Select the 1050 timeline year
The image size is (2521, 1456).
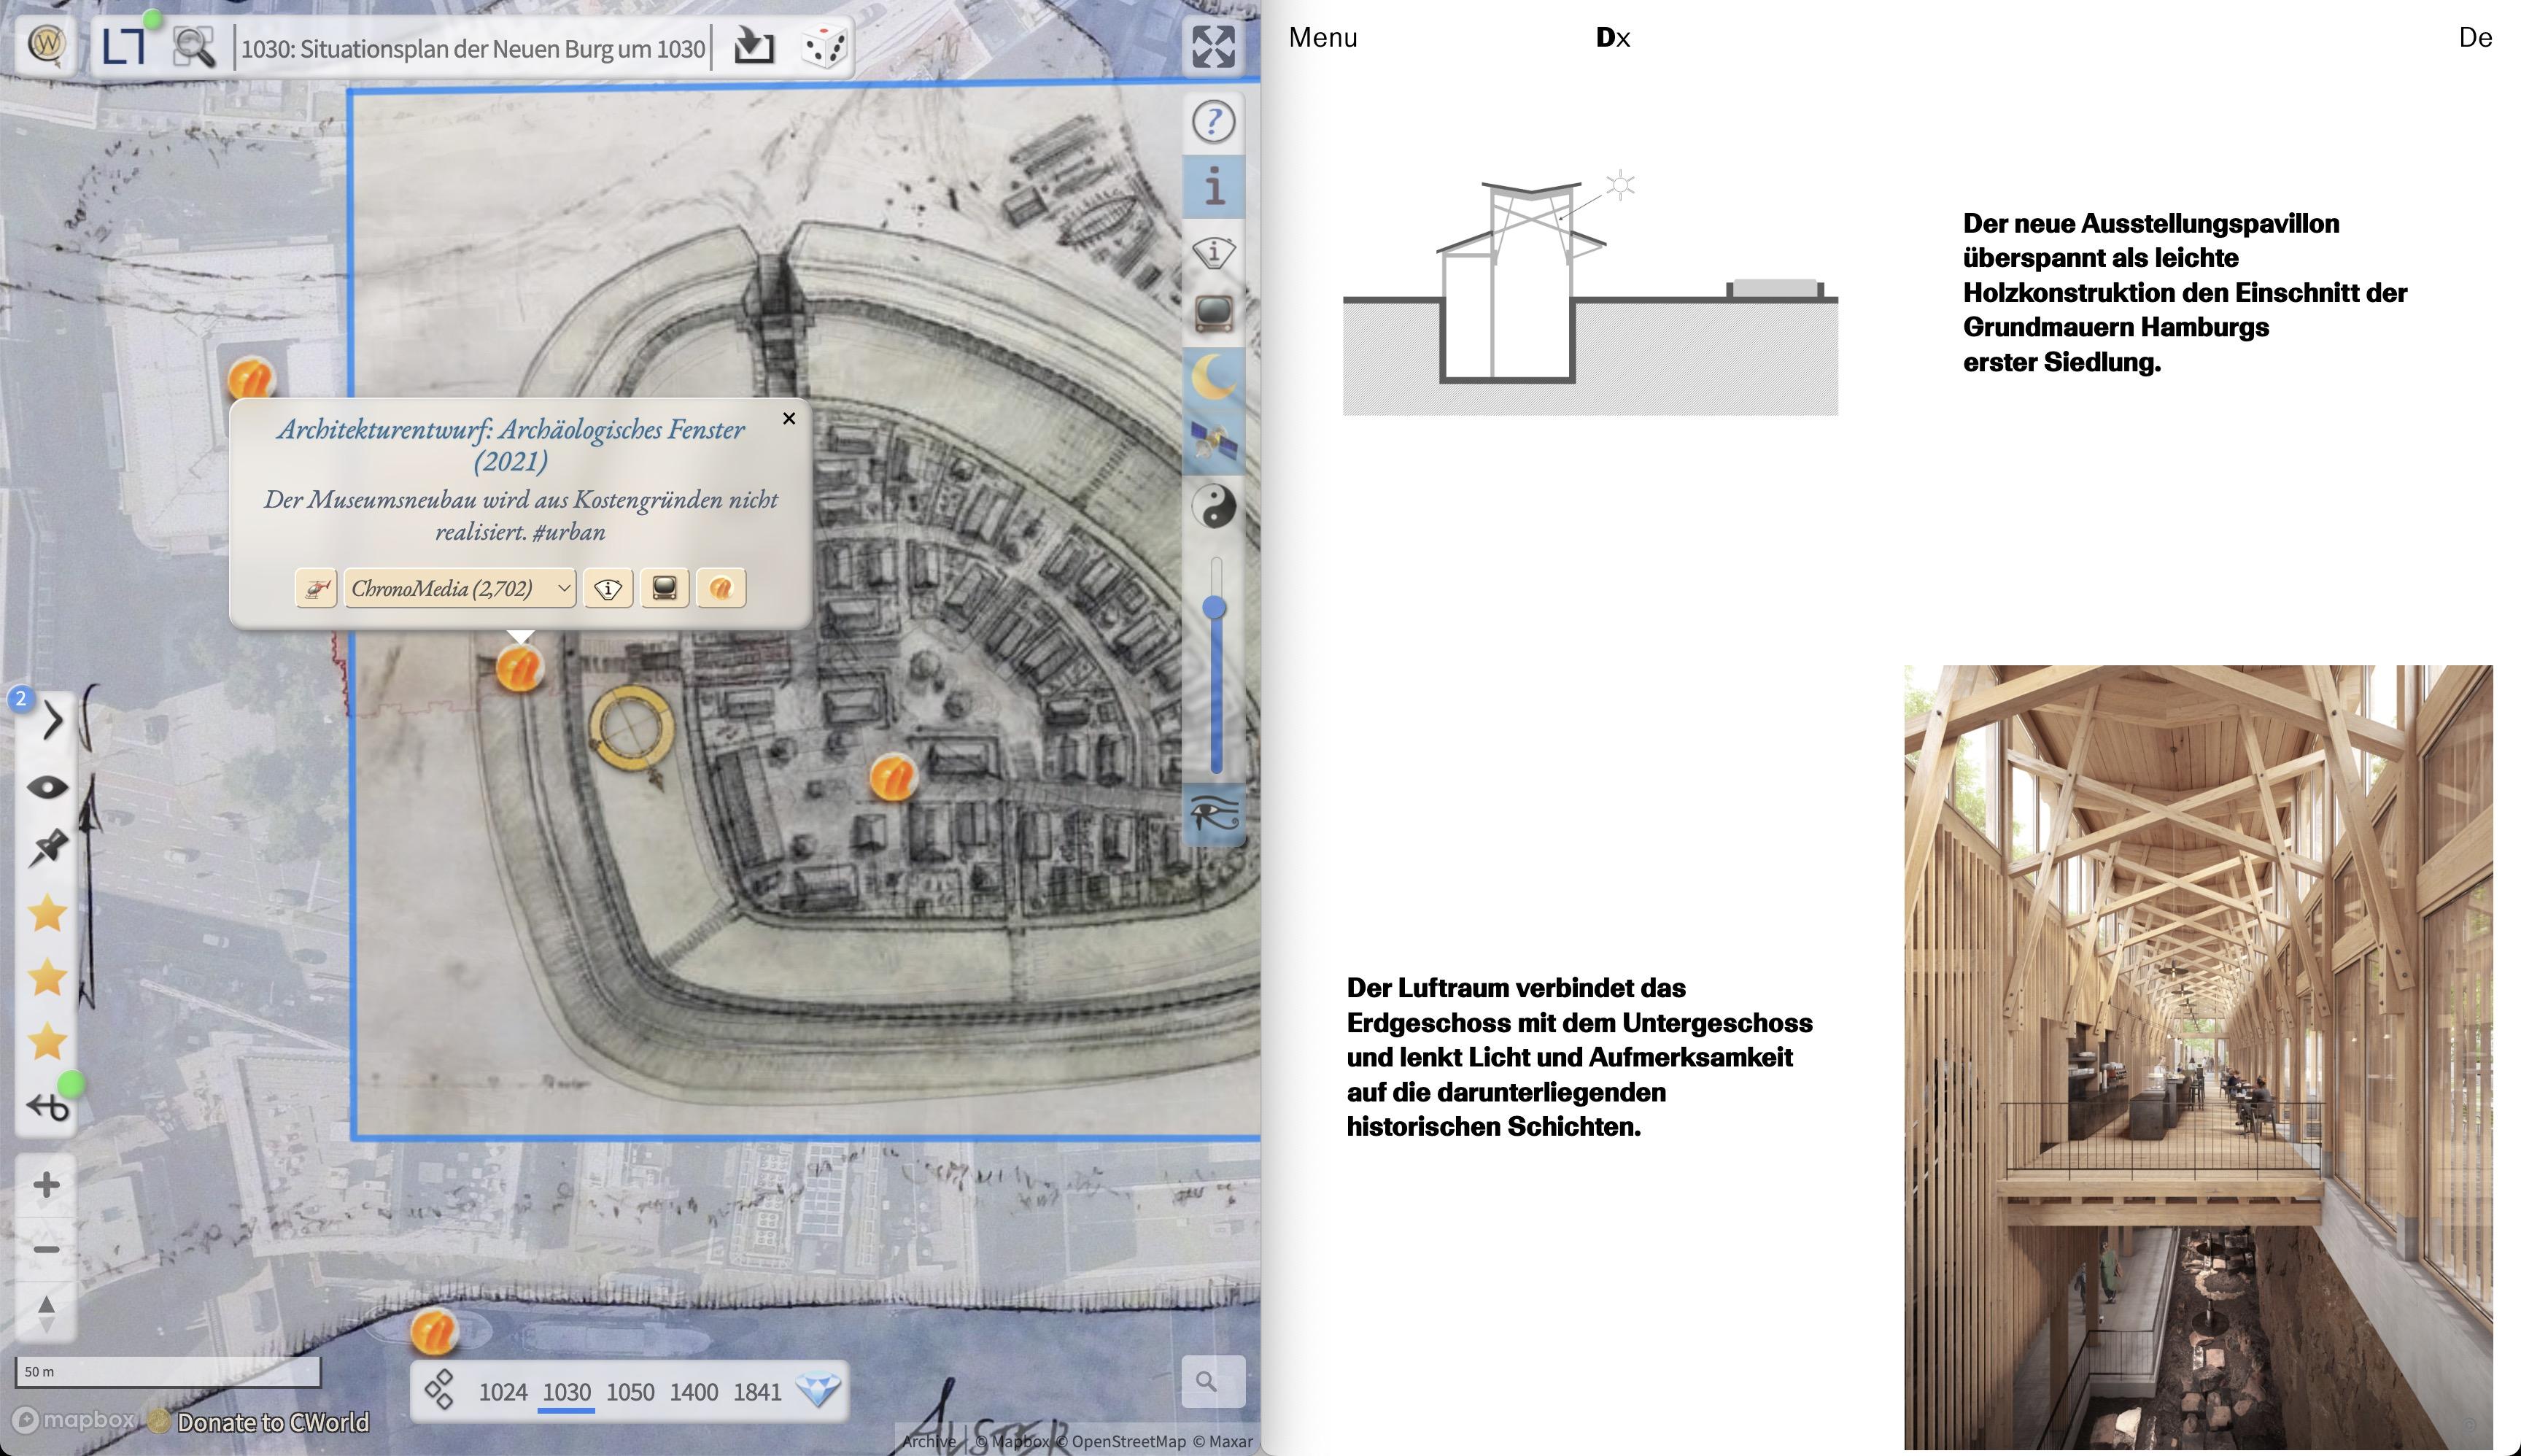point(630,1392)
